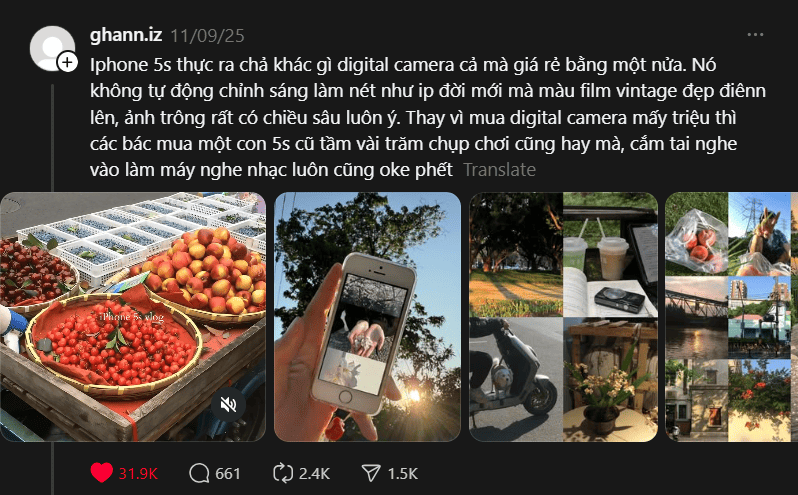
Task: Open the scooter and flowers collage photo
Action: point(563,316)
